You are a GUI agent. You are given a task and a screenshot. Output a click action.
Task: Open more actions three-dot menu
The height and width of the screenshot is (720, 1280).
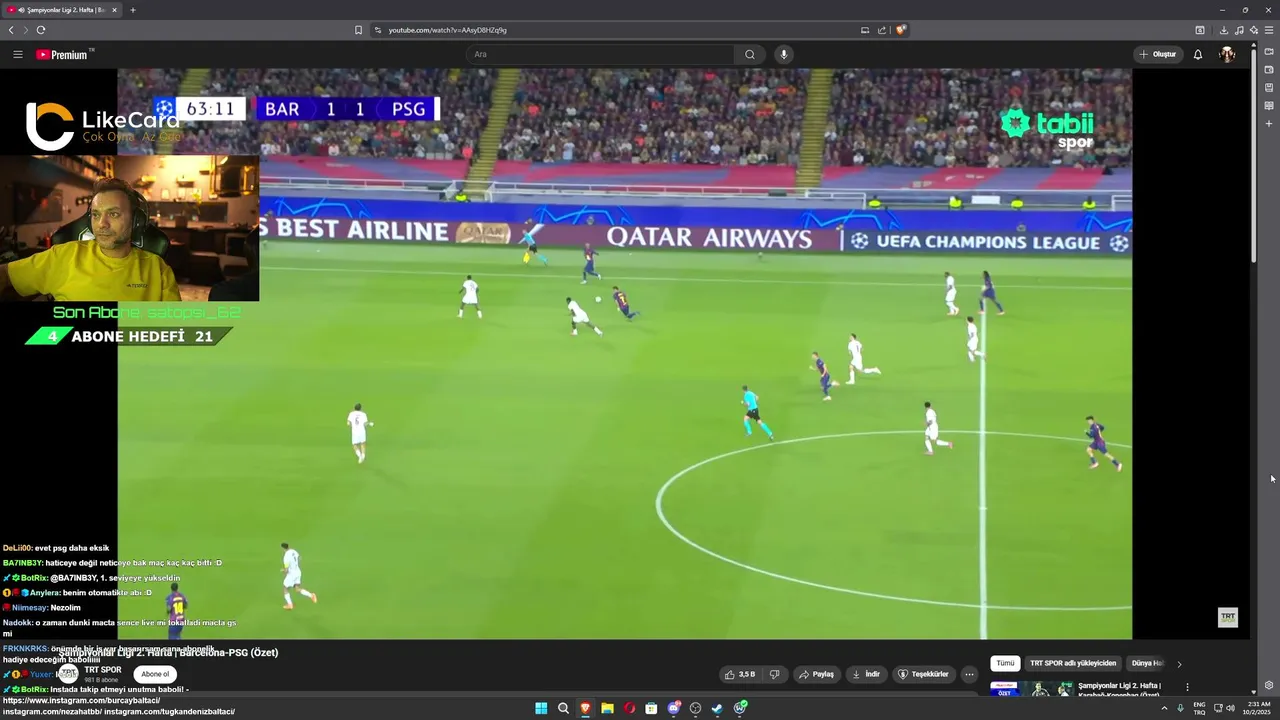[x=969, y=674]
